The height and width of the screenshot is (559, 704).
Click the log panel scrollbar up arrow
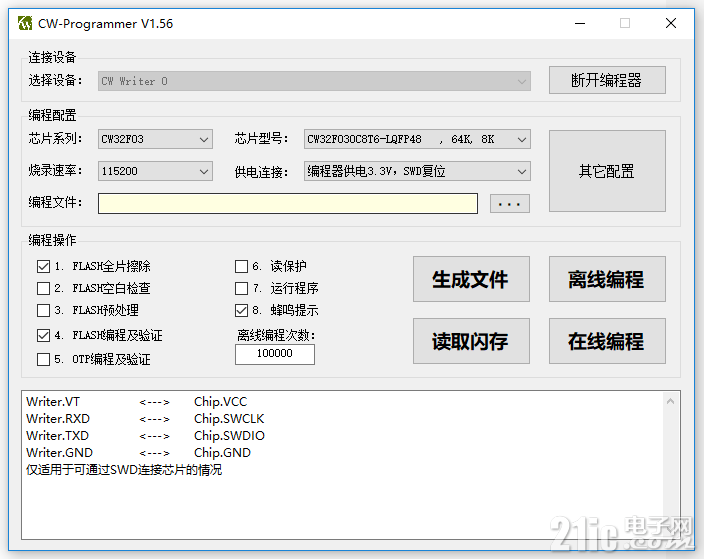tap(670, 401)
